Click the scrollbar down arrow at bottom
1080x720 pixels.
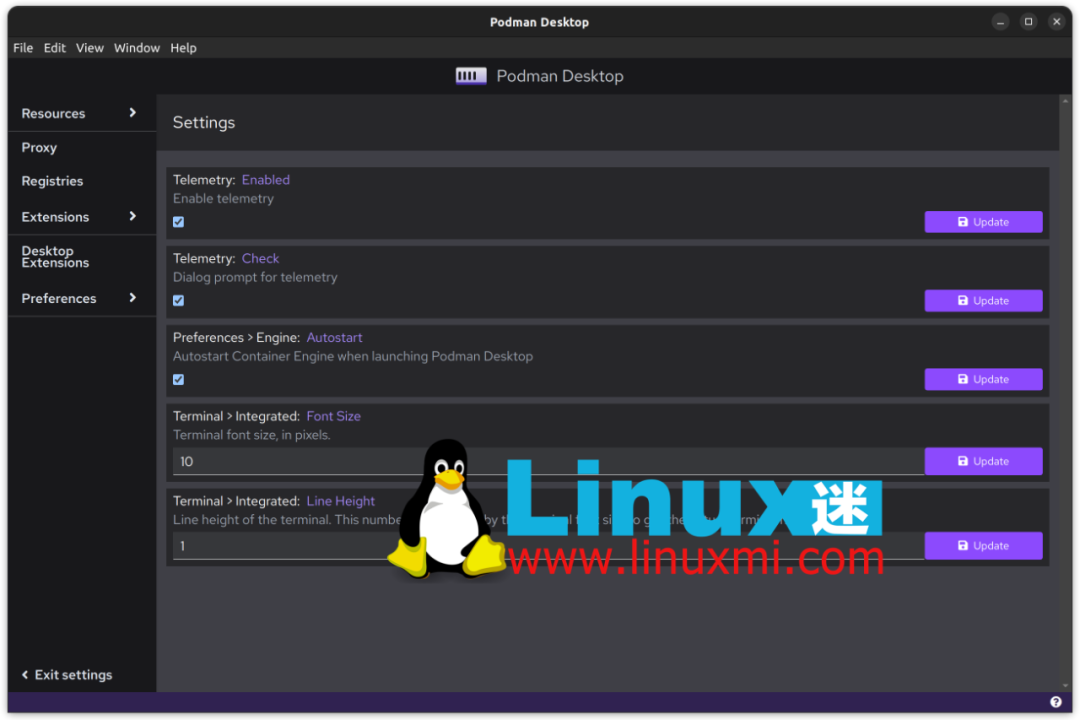point(1066,686)
